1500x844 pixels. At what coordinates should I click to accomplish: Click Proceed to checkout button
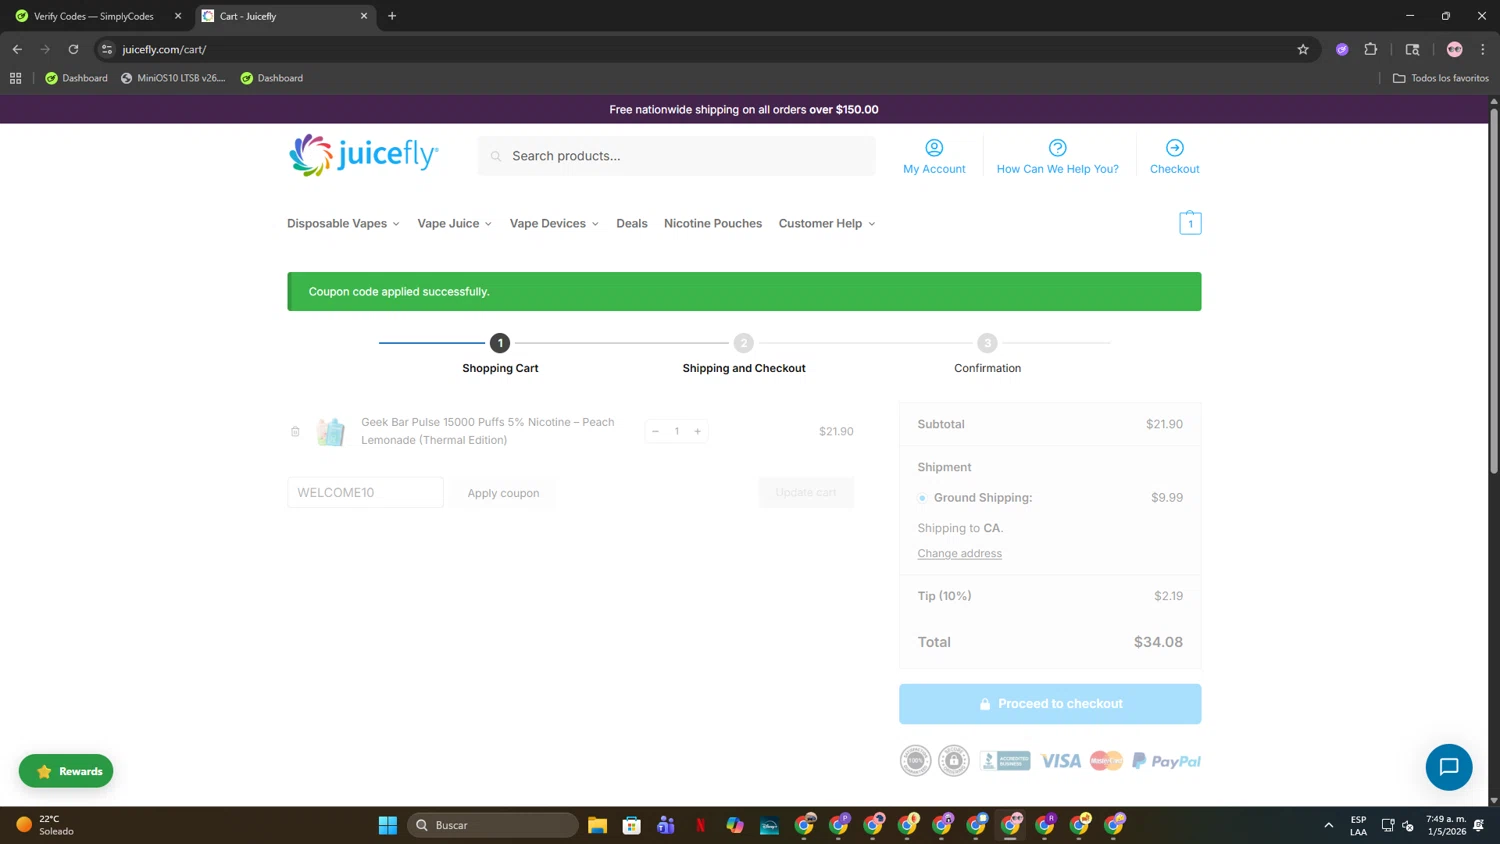1050,704
